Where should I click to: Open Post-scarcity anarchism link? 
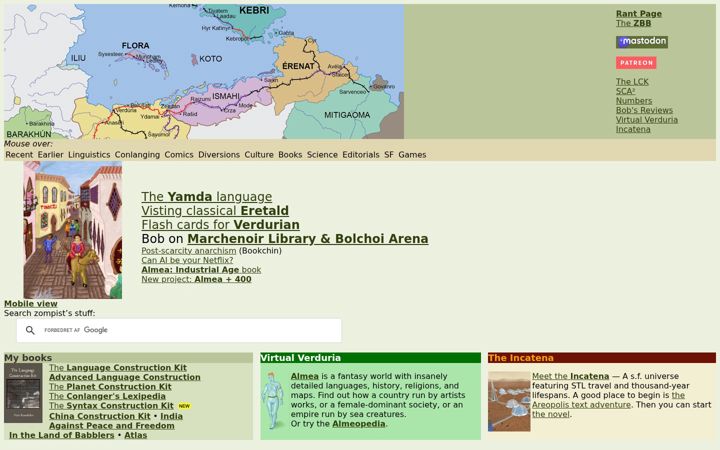pyautogui.click(x=189, y=251)
